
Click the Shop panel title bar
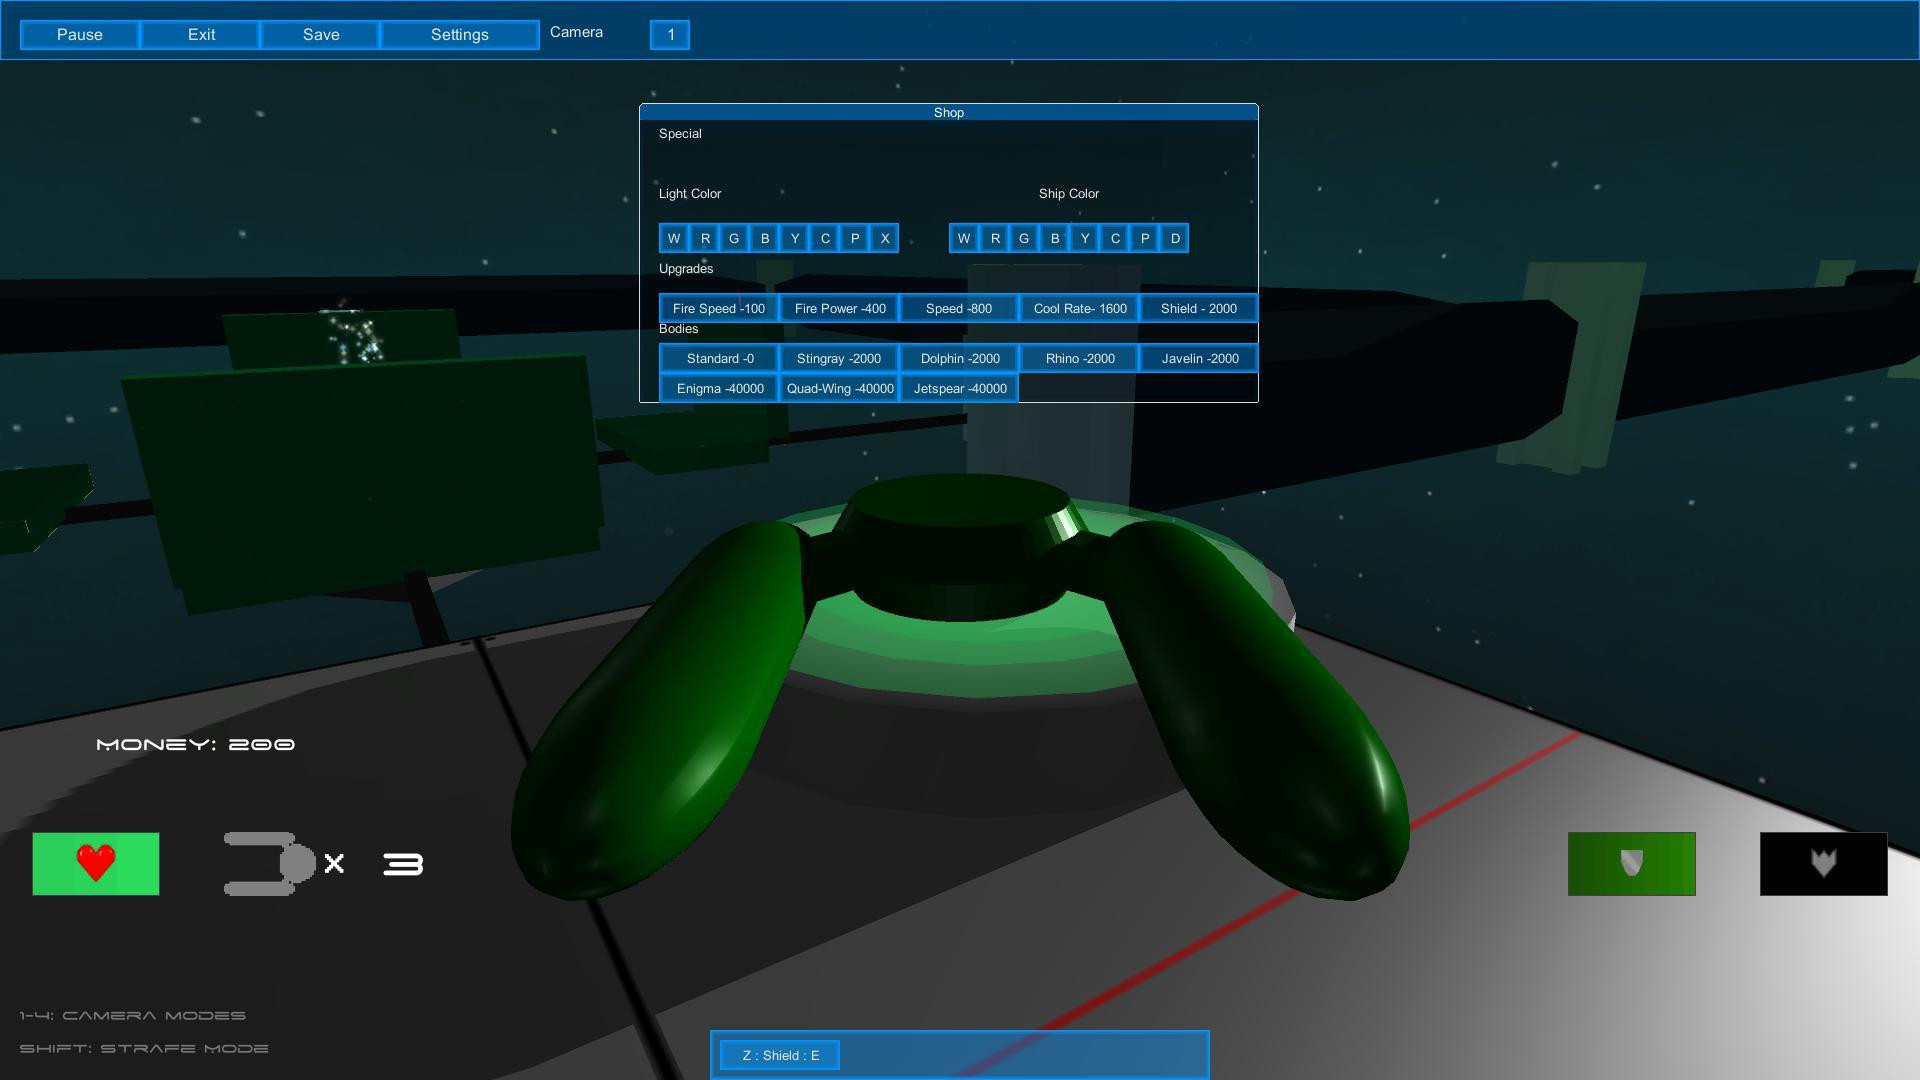tap(949, 112)
